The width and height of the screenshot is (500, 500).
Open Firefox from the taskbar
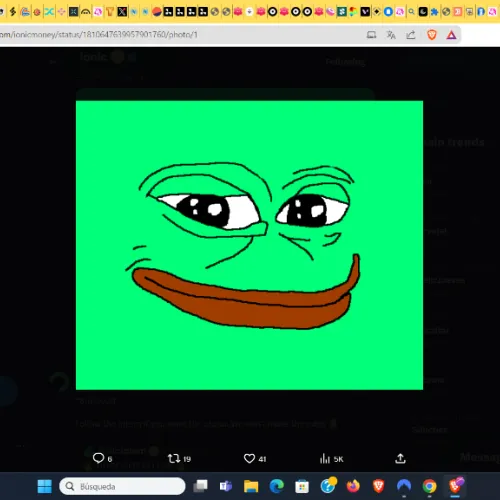coord(353,486)
